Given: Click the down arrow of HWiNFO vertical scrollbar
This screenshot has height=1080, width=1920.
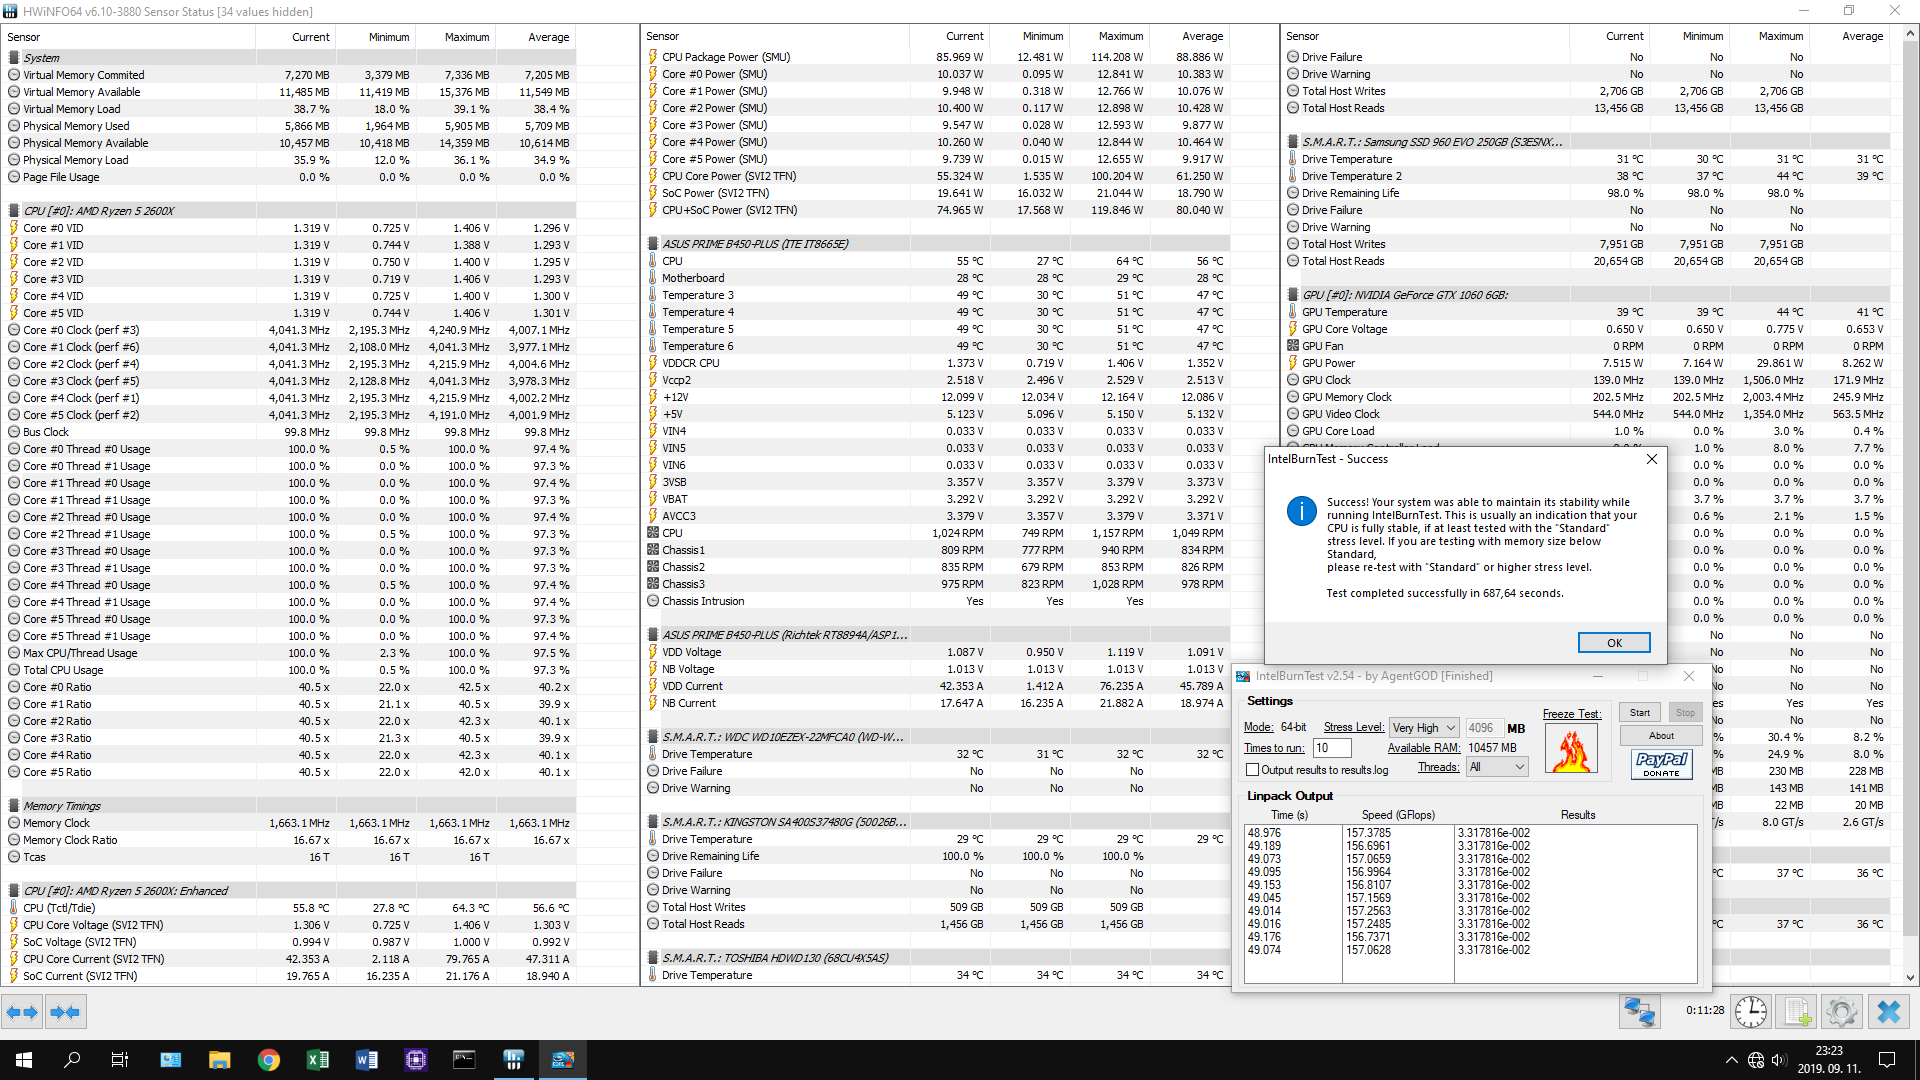Looking at the screenshot, I should pyautogui.click(x=1910, y=978).
